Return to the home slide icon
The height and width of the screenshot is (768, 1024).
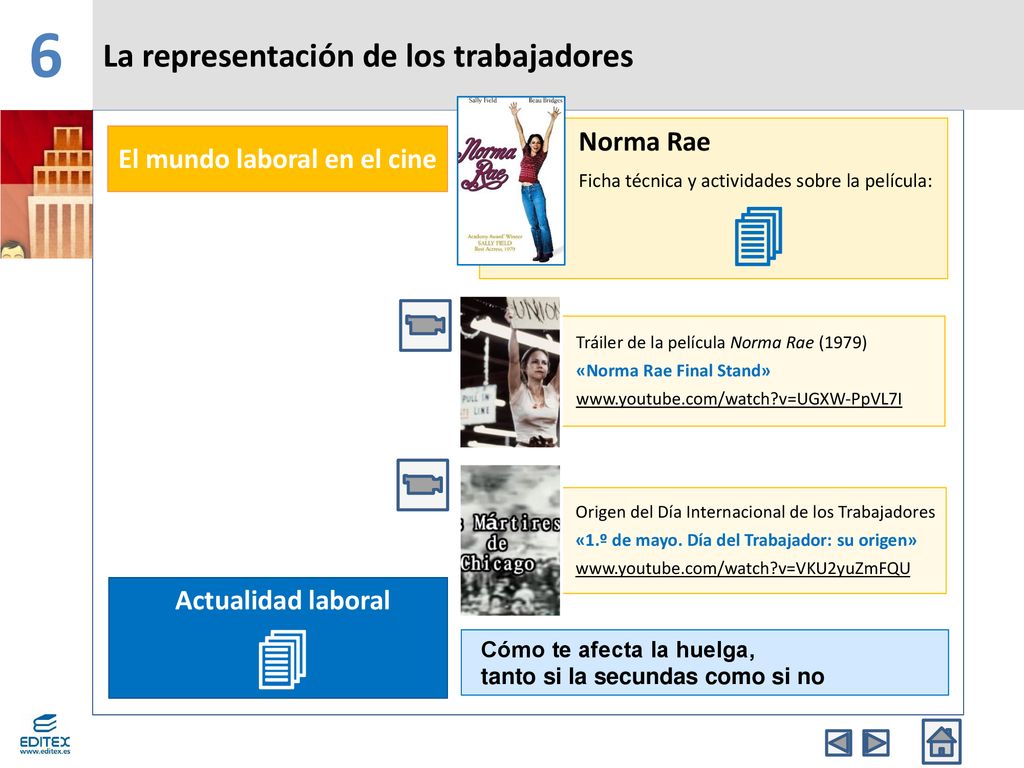pos(941,742)
